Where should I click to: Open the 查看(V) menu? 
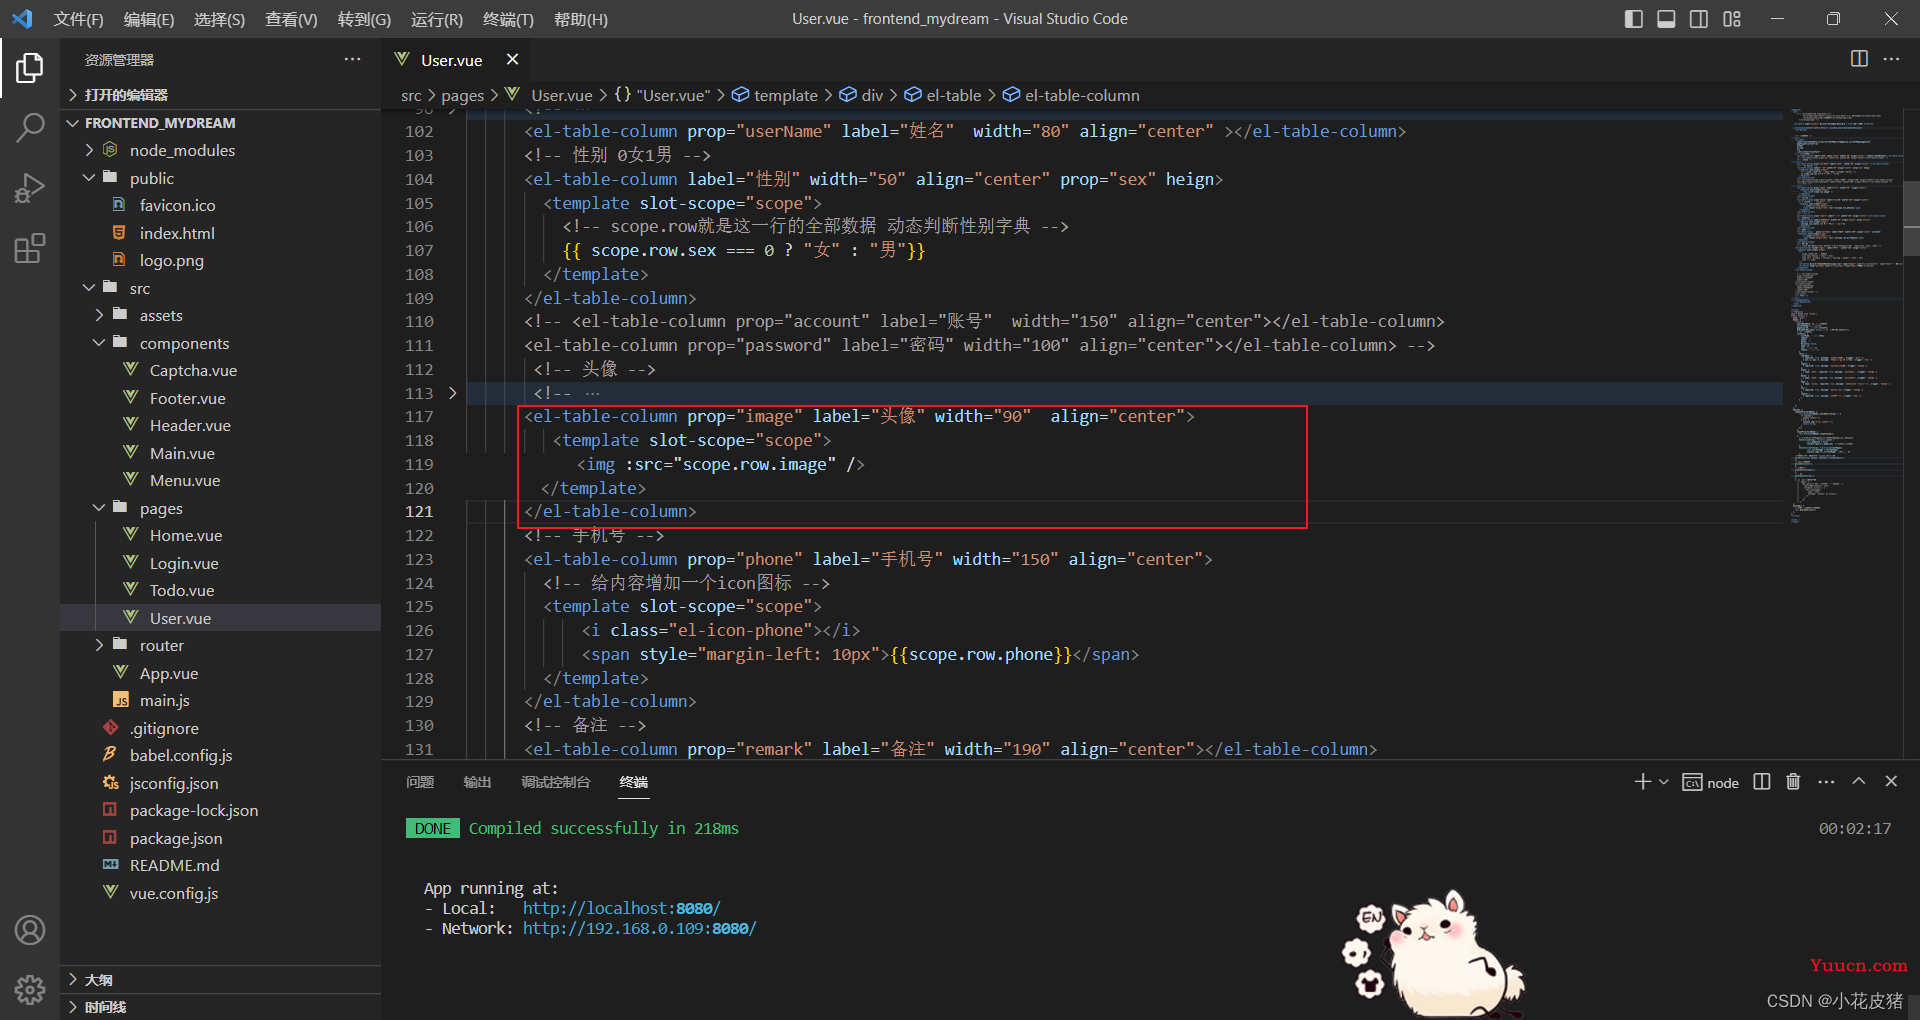click(x=291, y=19)
